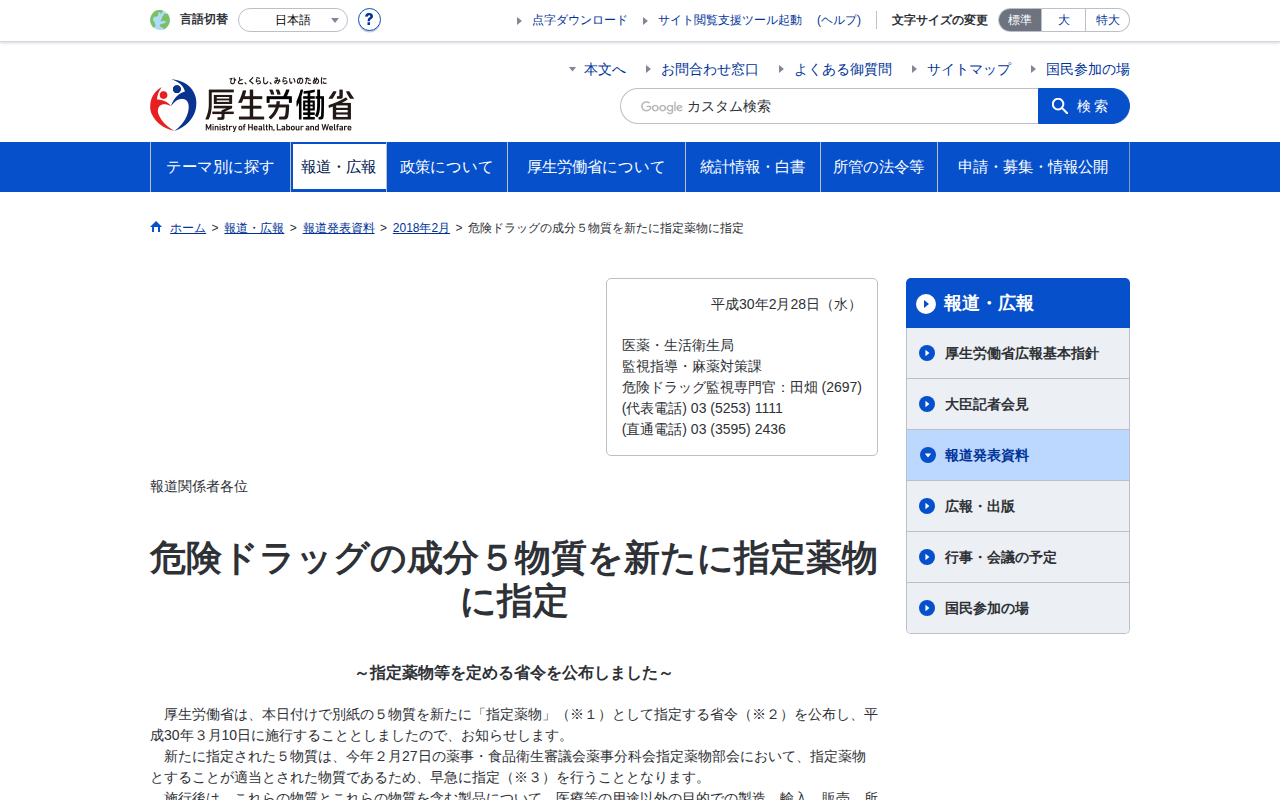Open the サイトマップ link

pyautogui.click(x=969, y=69)
